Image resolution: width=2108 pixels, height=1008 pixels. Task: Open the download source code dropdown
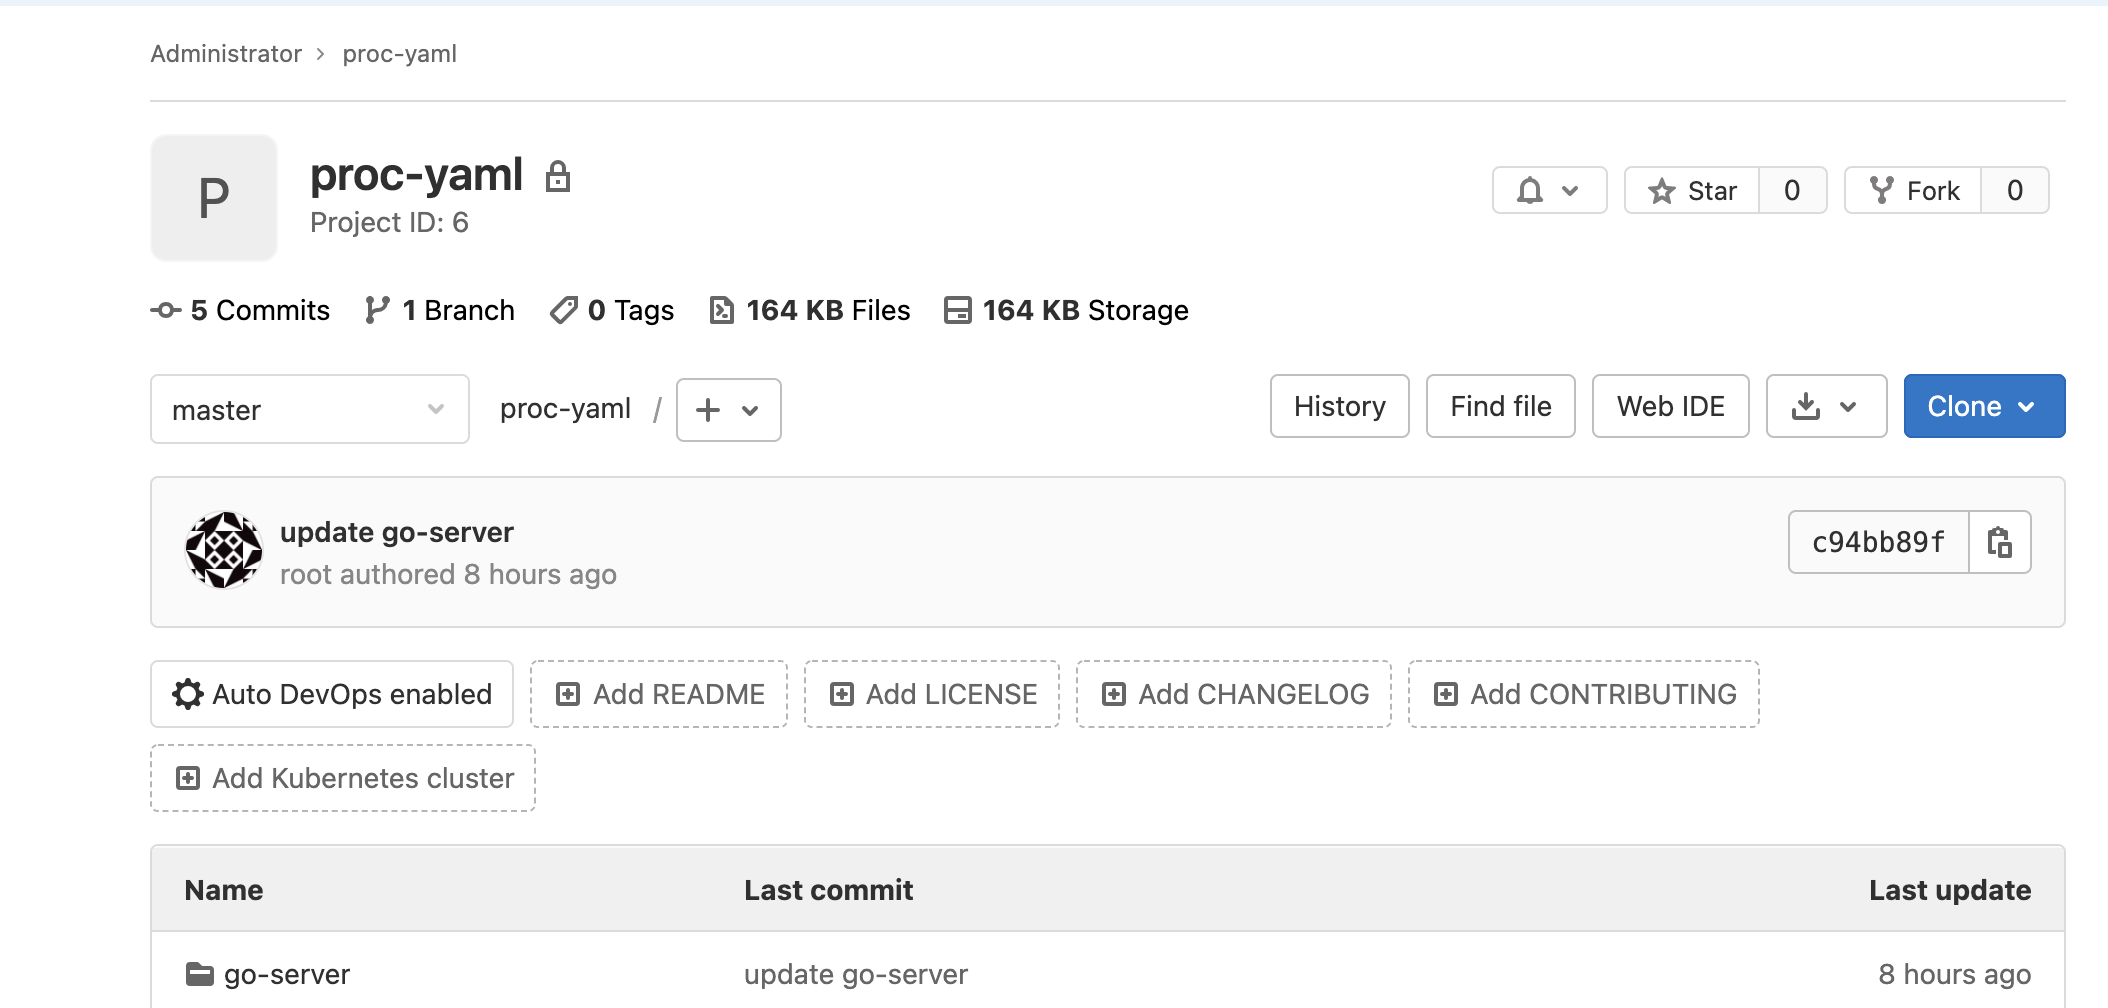1825,406
